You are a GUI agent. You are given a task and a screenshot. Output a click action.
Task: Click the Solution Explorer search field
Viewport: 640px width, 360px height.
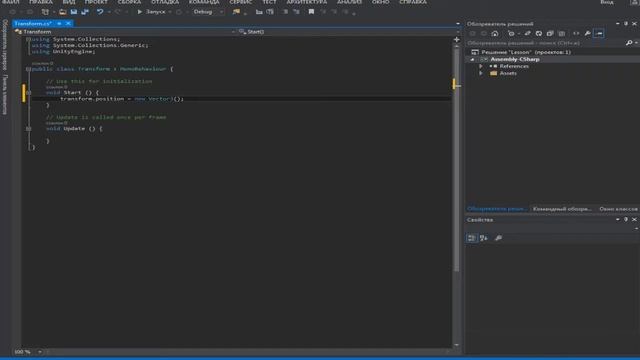[x=545, y=43]
